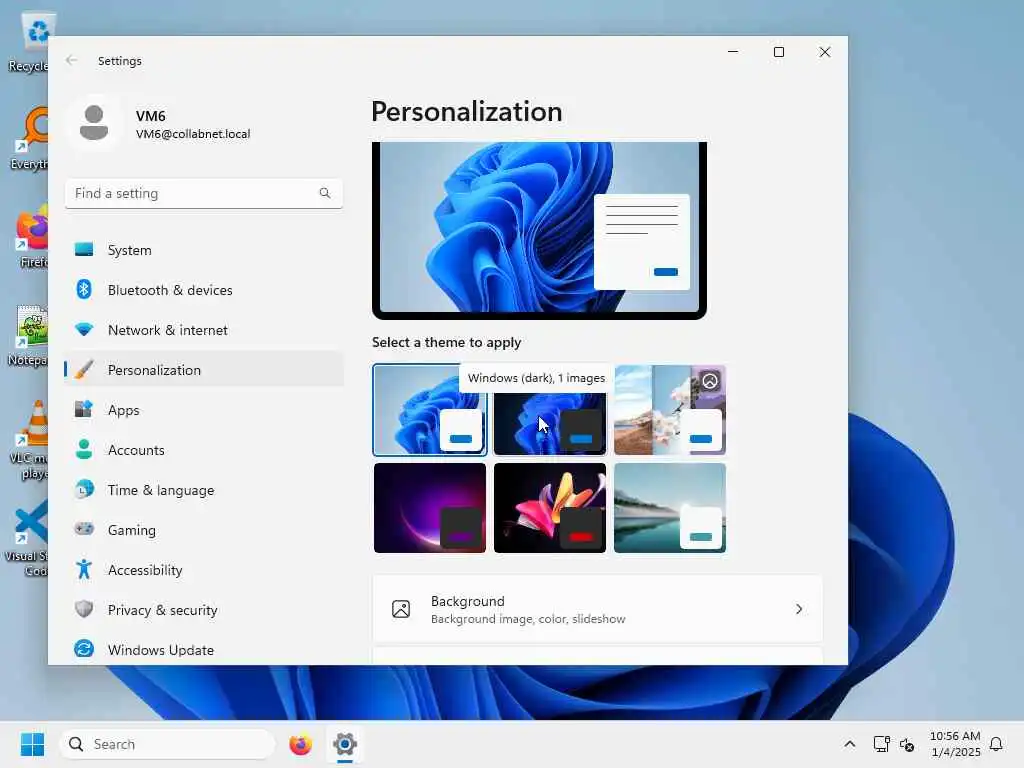Click the Network wifi icon in sidebar
Viewport: 1024px width, 768px height.
(x=84, y=330)
